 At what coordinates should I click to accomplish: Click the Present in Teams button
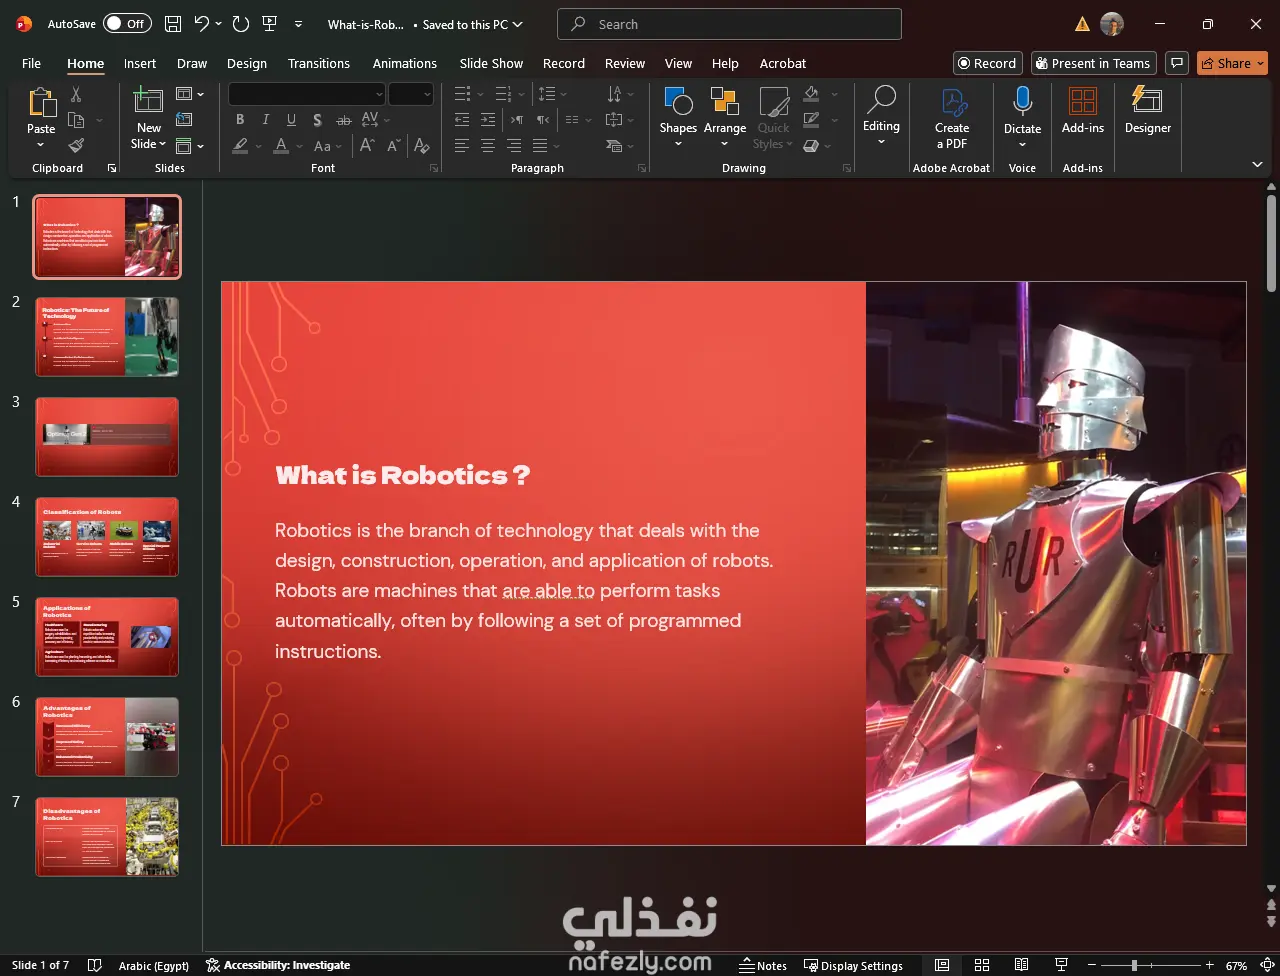click(1093, 63)
